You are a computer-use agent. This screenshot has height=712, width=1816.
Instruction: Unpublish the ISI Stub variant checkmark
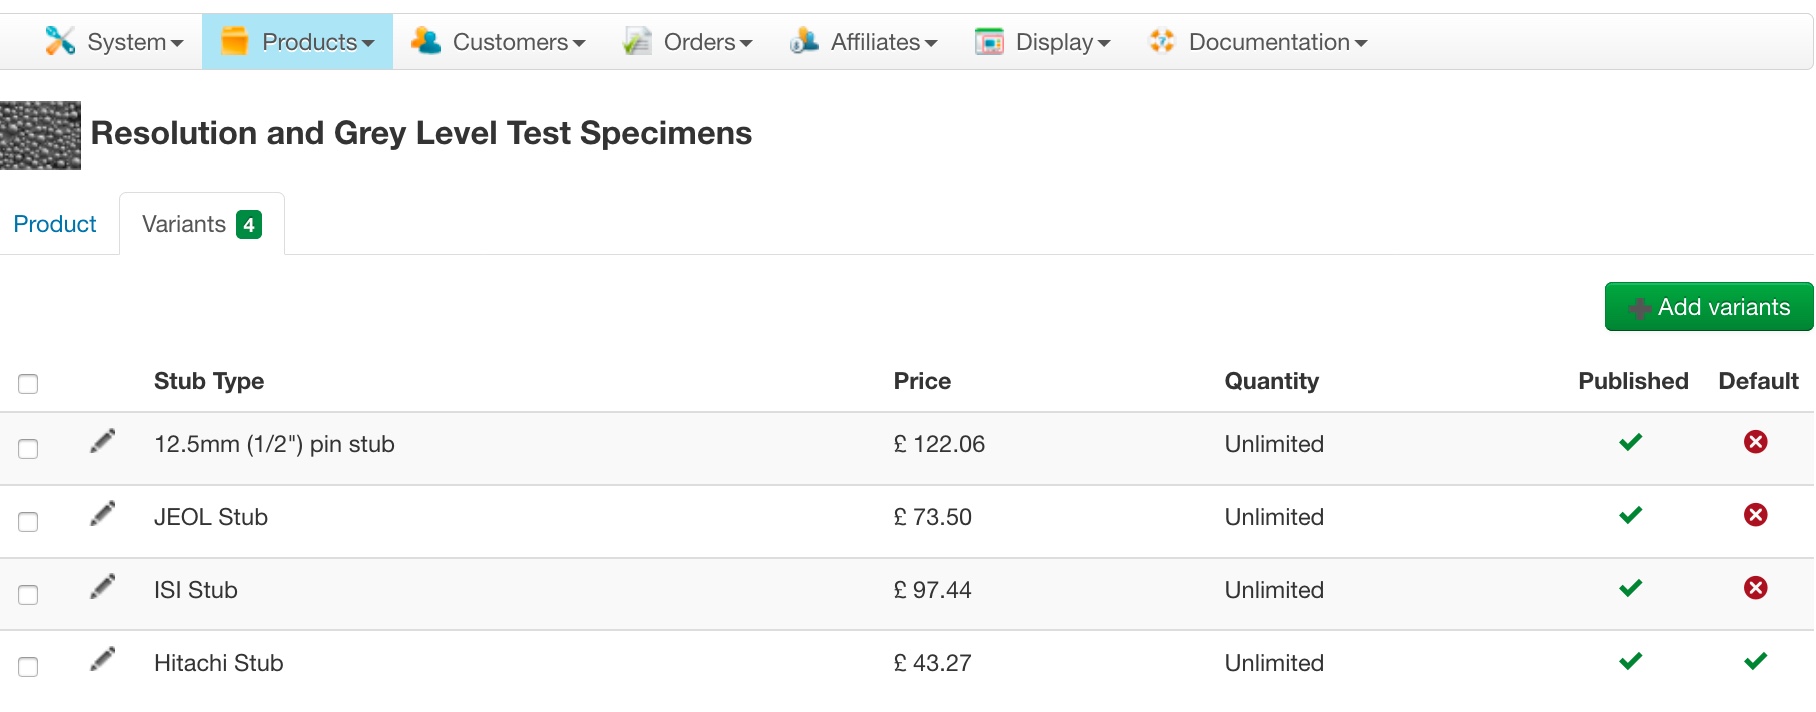point(1630,588)
